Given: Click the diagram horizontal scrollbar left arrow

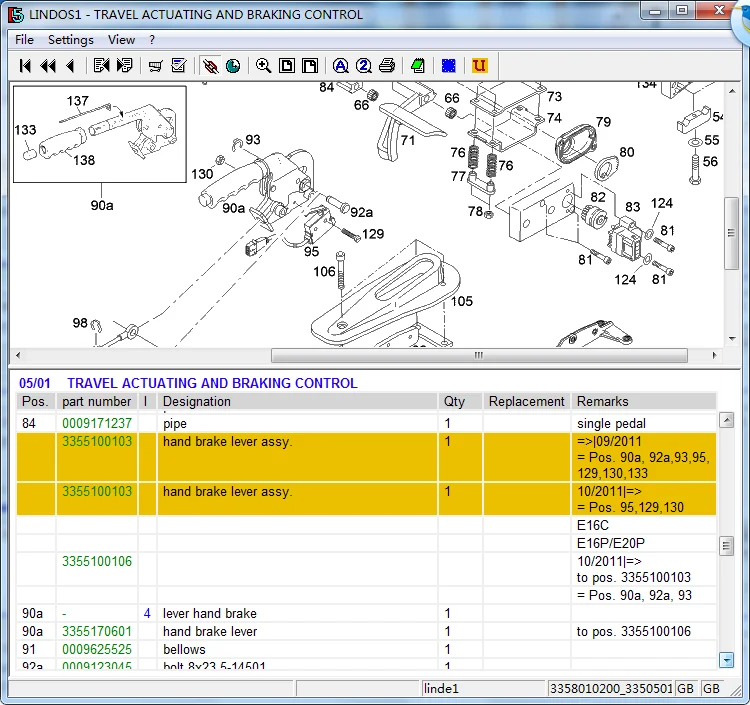Looking at the screenshot, I should (18, 355).
